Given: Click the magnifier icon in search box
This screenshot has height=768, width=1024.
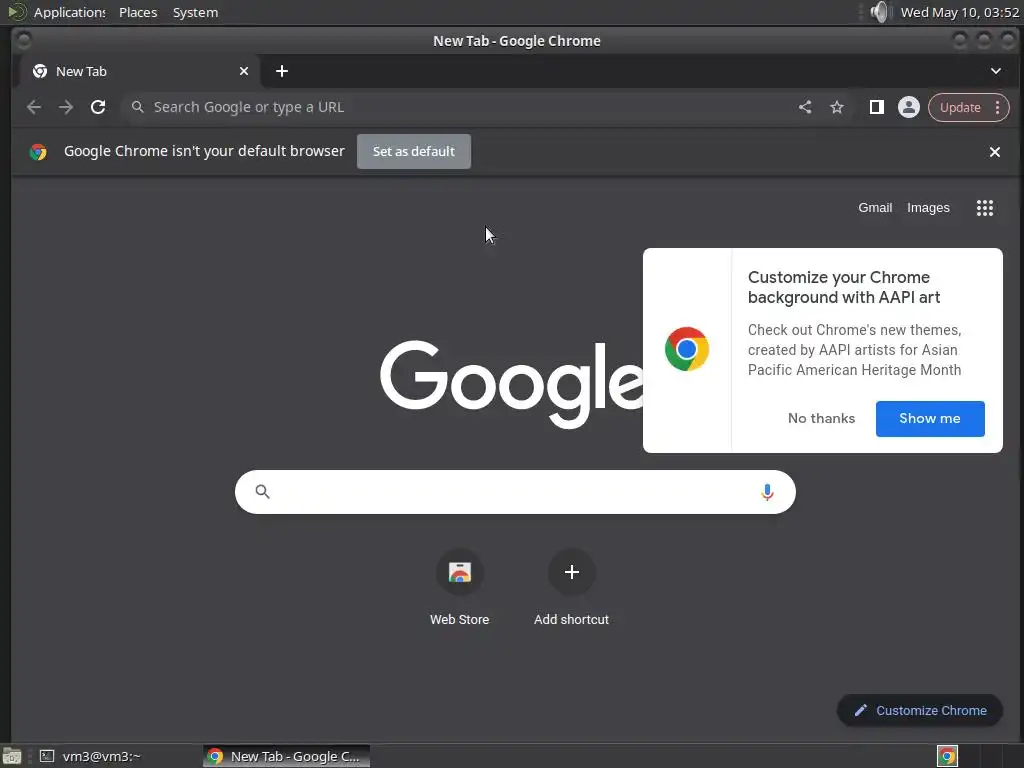Looking at the screenshot, I should 263,492.
